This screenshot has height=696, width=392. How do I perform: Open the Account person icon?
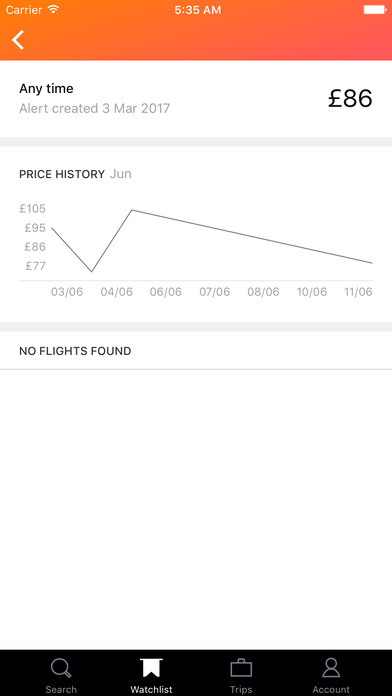[x=331, y=668]
